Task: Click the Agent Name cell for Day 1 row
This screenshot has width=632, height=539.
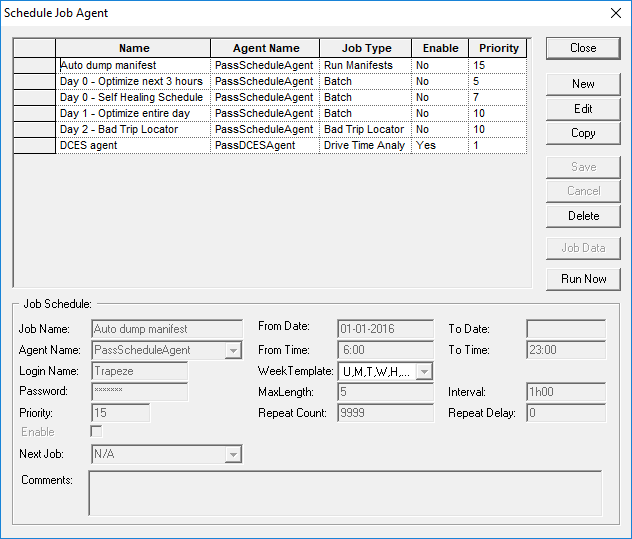Action: (x=265, y=113)
